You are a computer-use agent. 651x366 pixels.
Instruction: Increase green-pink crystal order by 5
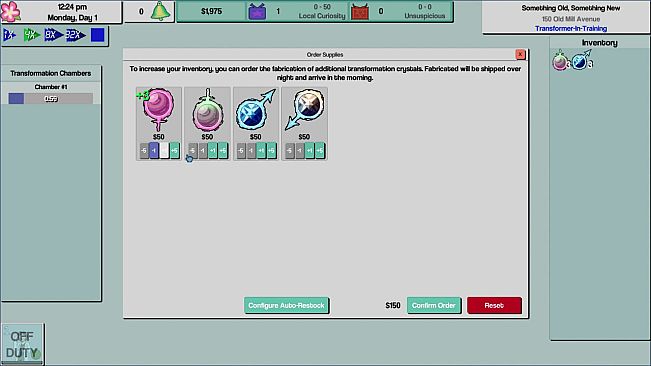(x=223, y=151)
